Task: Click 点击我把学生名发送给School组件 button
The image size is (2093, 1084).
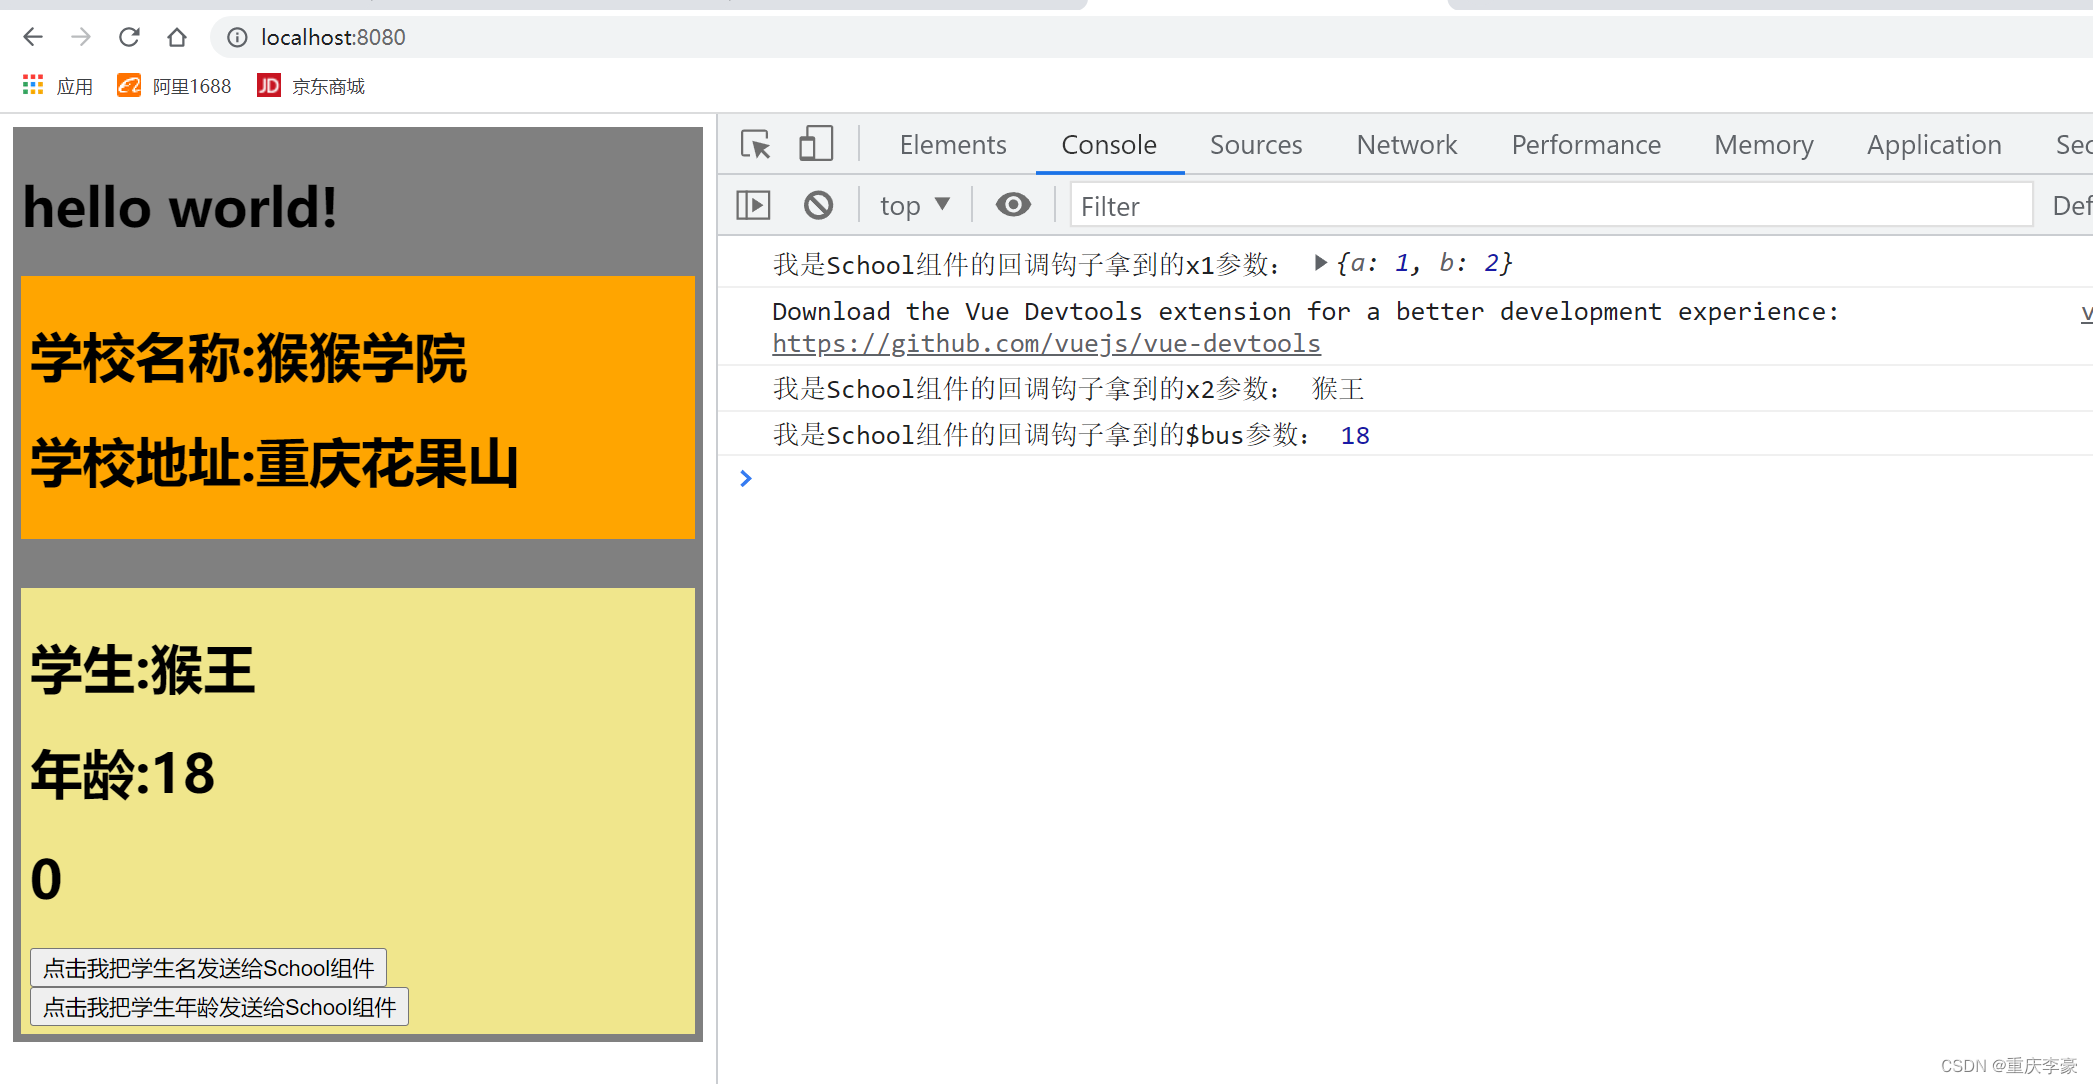Action: coord(208,968)
